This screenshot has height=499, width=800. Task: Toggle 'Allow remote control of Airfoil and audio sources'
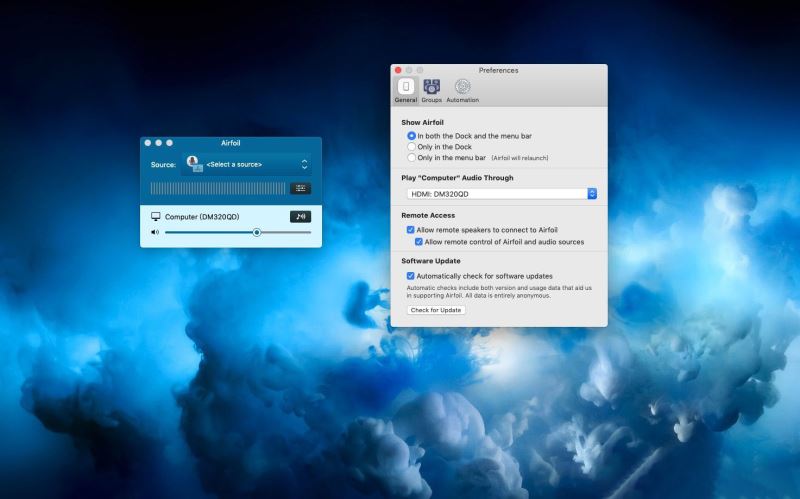tap(418, 242)
